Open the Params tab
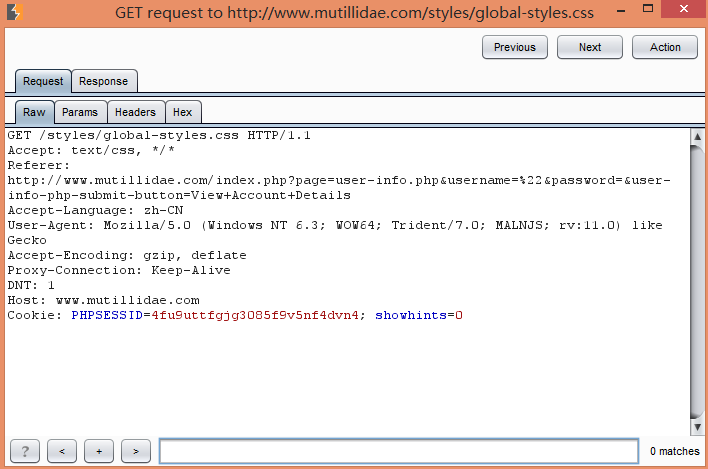 click(x=80, y=112)
